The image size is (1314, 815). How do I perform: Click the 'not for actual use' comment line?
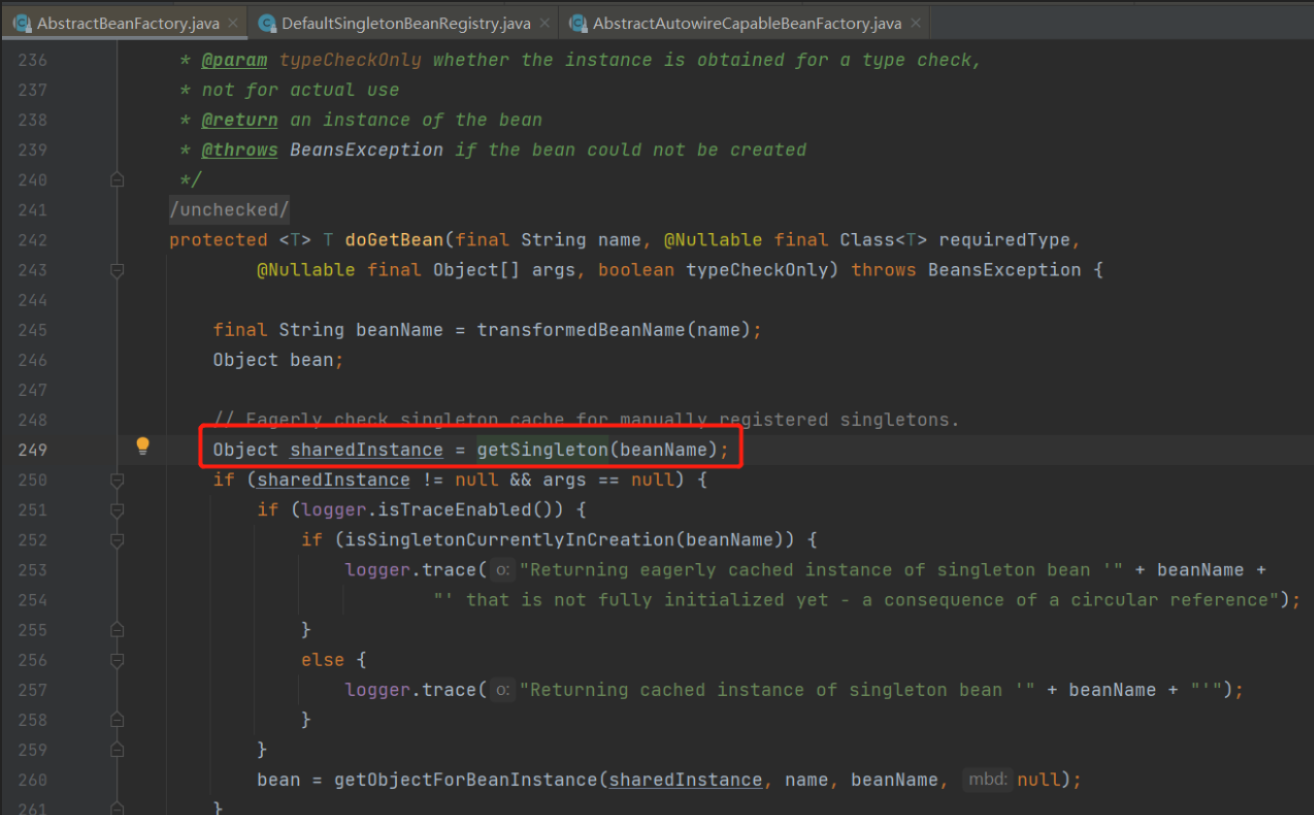click(x=289, y=90)
